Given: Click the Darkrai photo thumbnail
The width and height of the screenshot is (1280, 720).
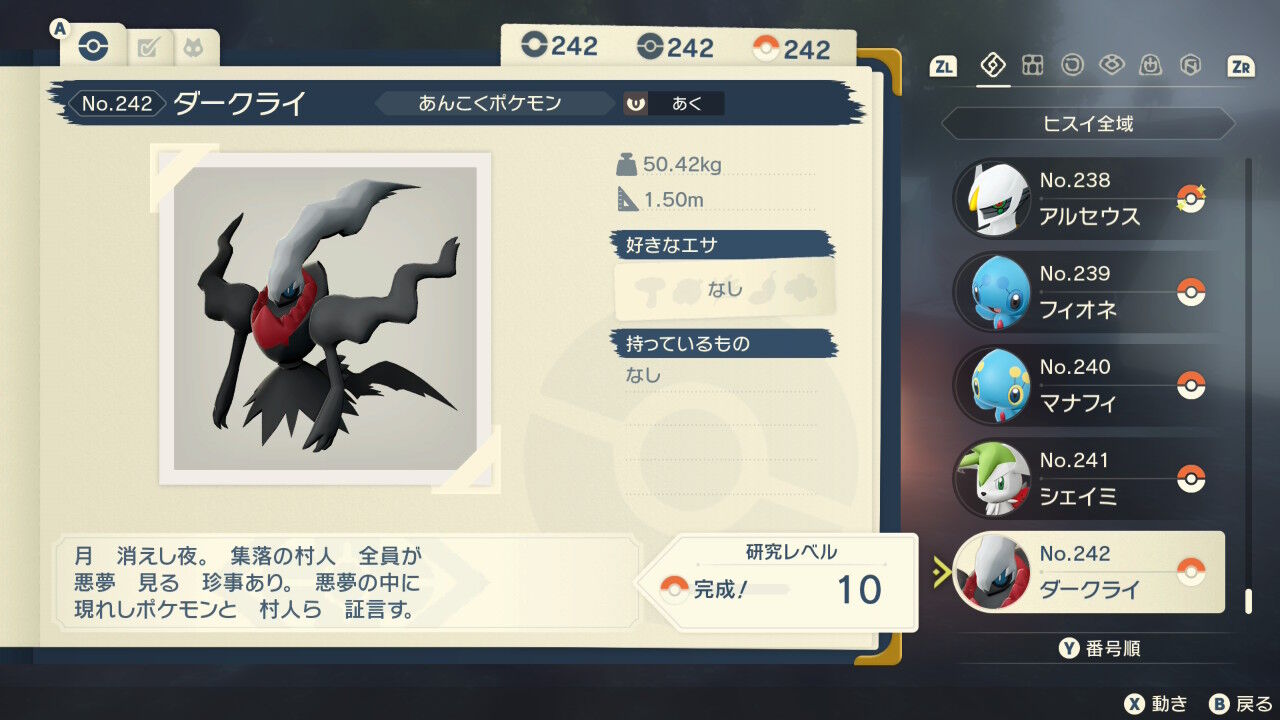Looking at the screenshot, I should point(325,318).
